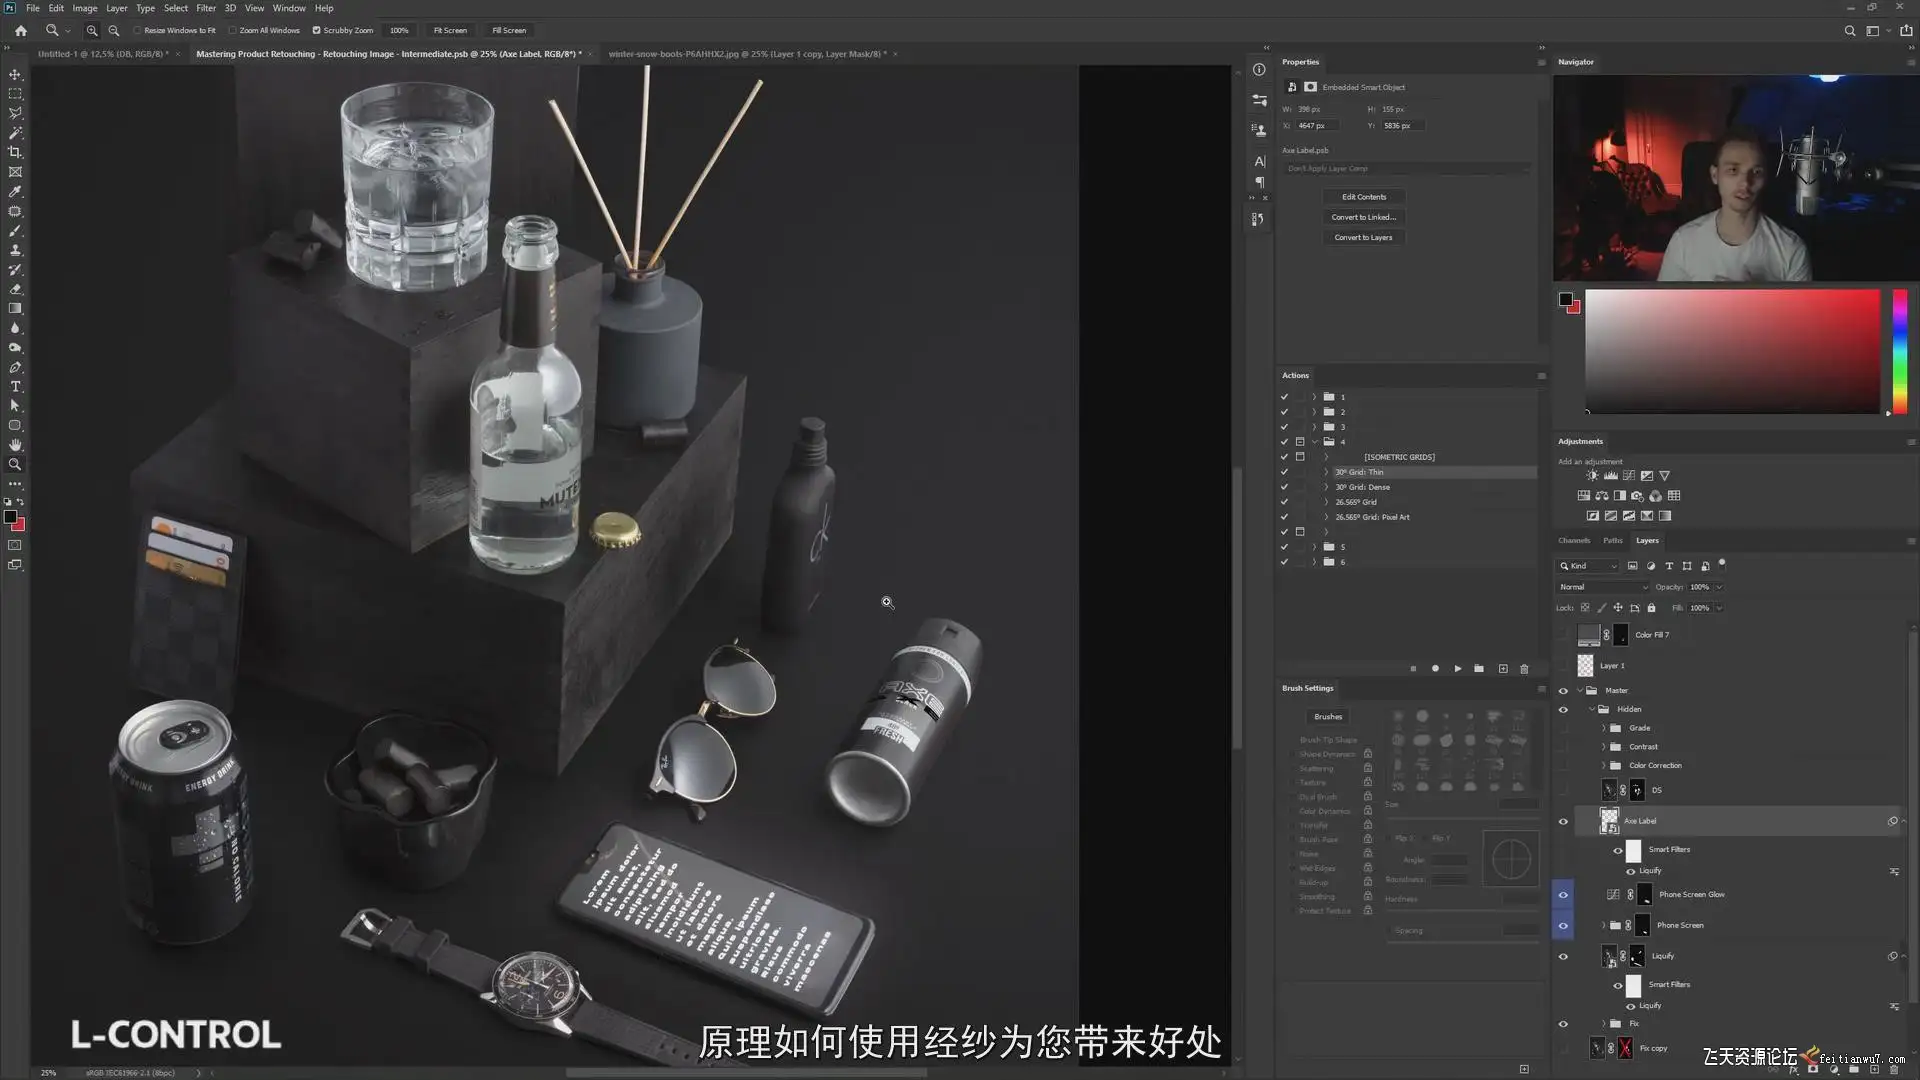Switch to the Channels tab

tap(1573, 540)
